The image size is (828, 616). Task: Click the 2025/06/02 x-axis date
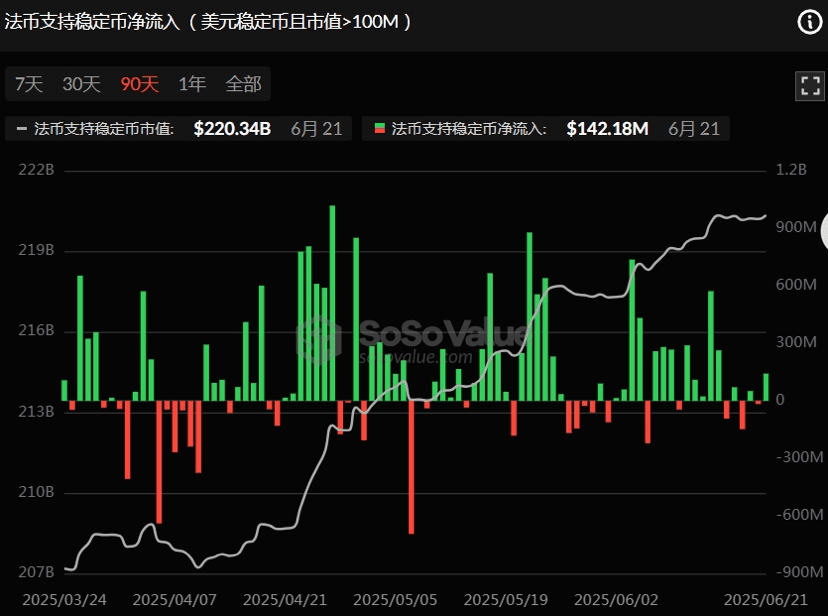tap(616, 600)
